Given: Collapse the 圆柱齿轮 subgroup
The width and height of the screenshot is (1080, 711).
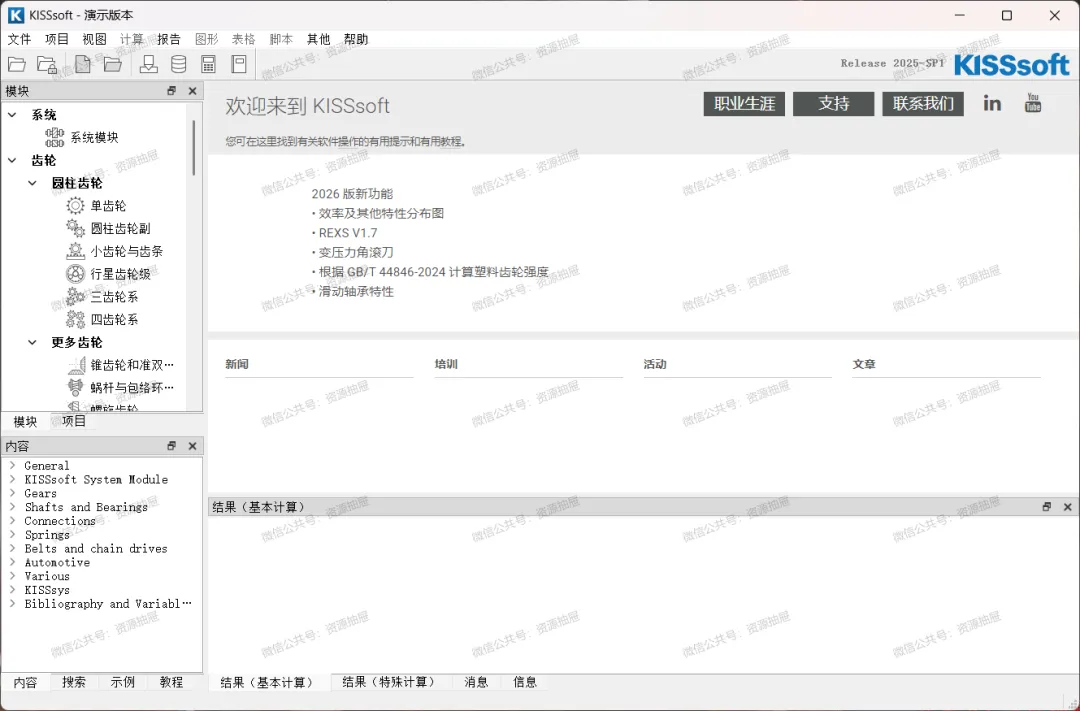Looking at the screenshot, I should [x=32, y=183].
